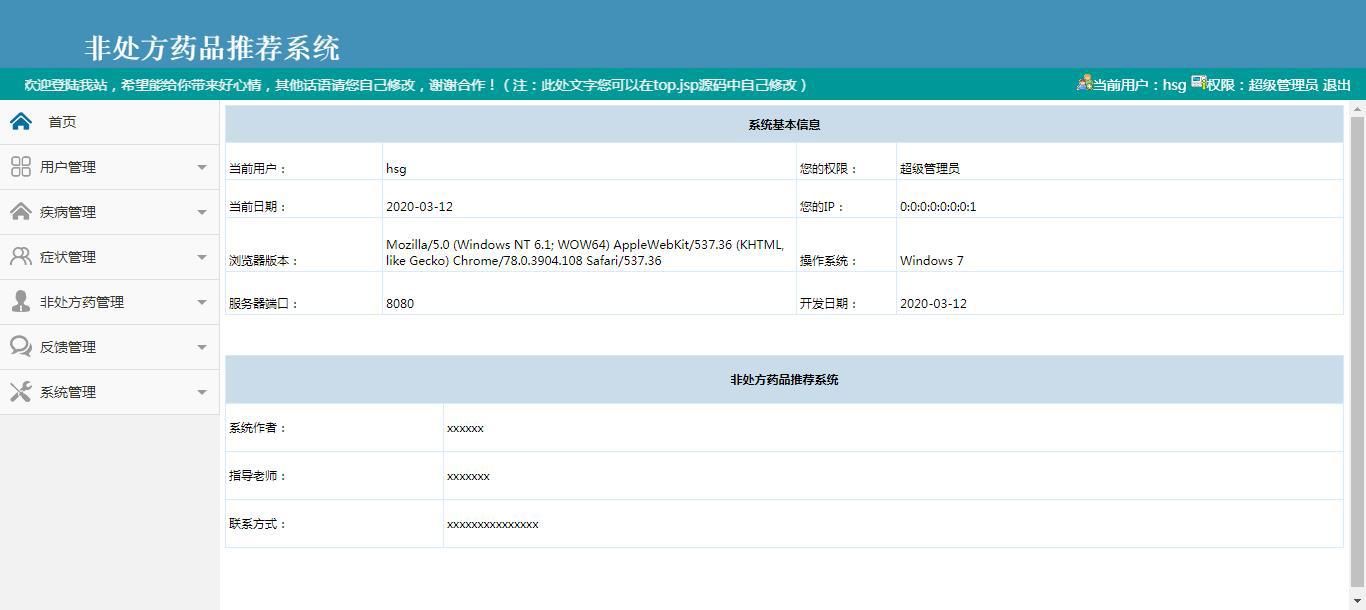Click the 超级管理员 value in table

(930, 169)
